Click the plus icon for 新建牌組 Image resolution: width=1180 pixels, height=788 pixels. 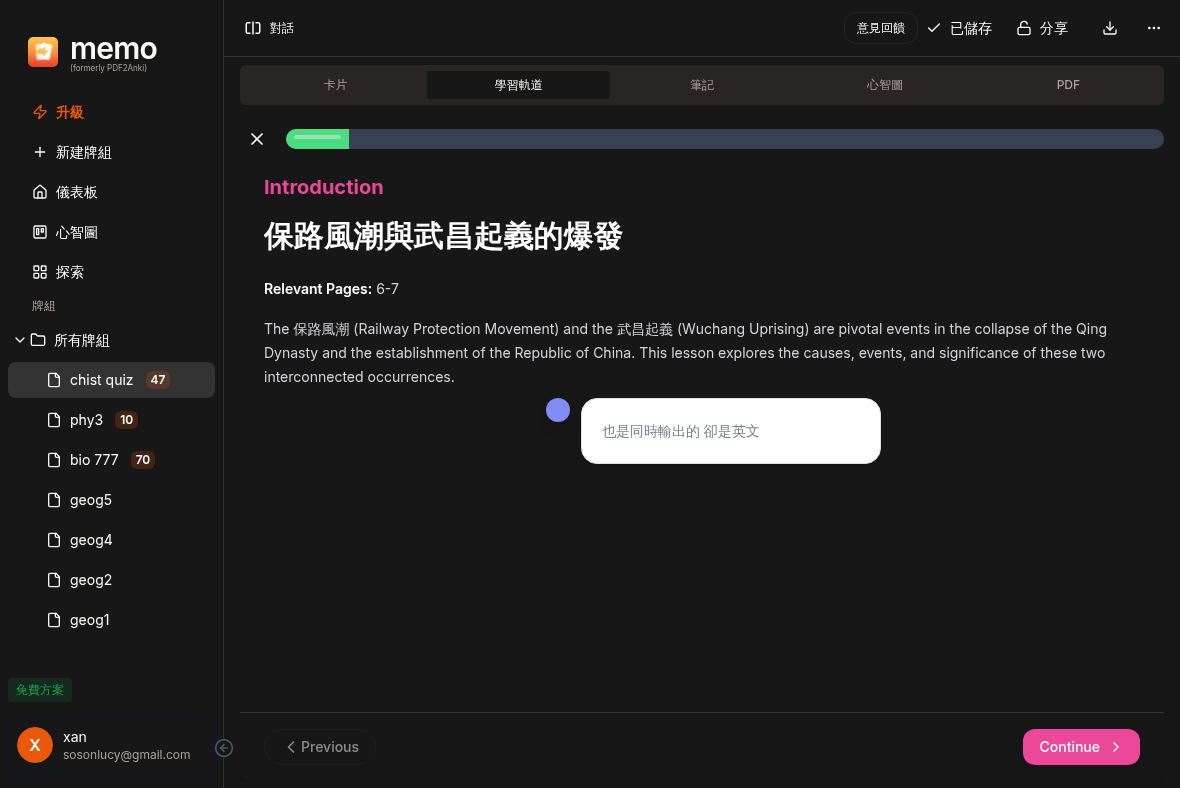(x=40, y=152)
